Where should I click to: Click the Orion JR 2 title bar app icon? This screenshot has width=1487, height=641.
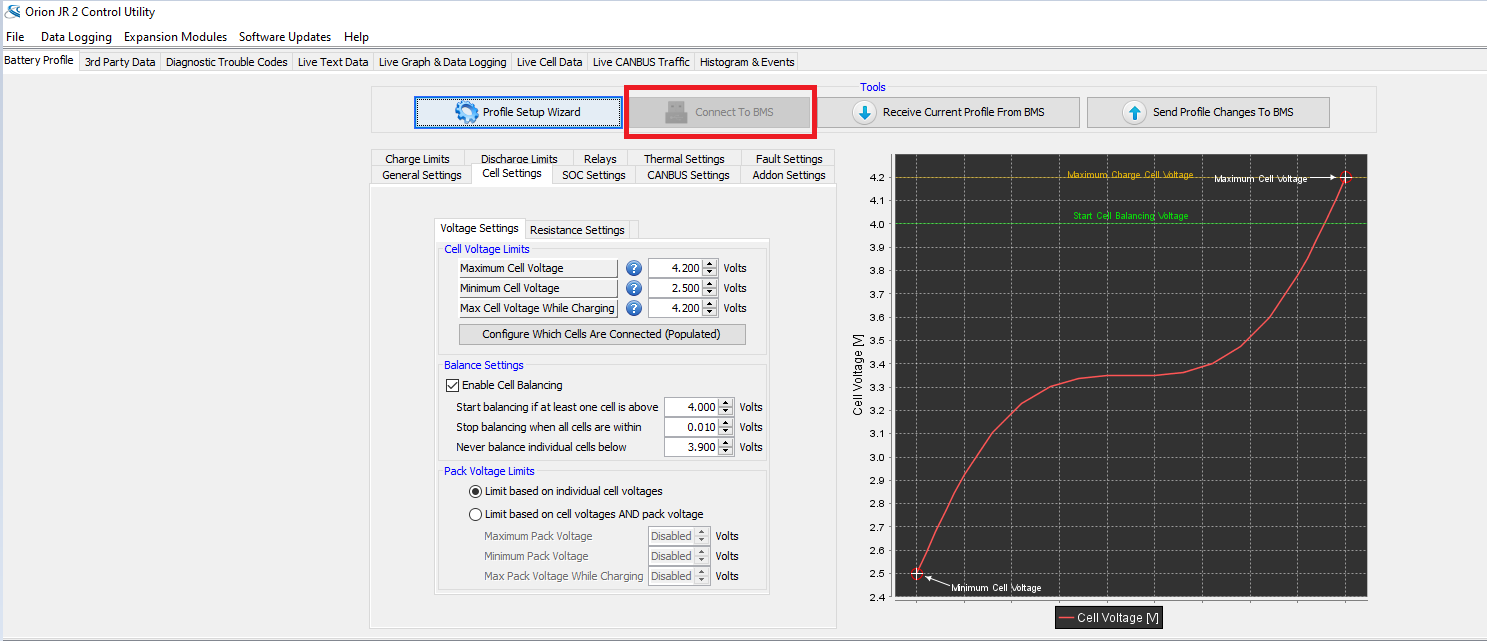click(12, 12)
